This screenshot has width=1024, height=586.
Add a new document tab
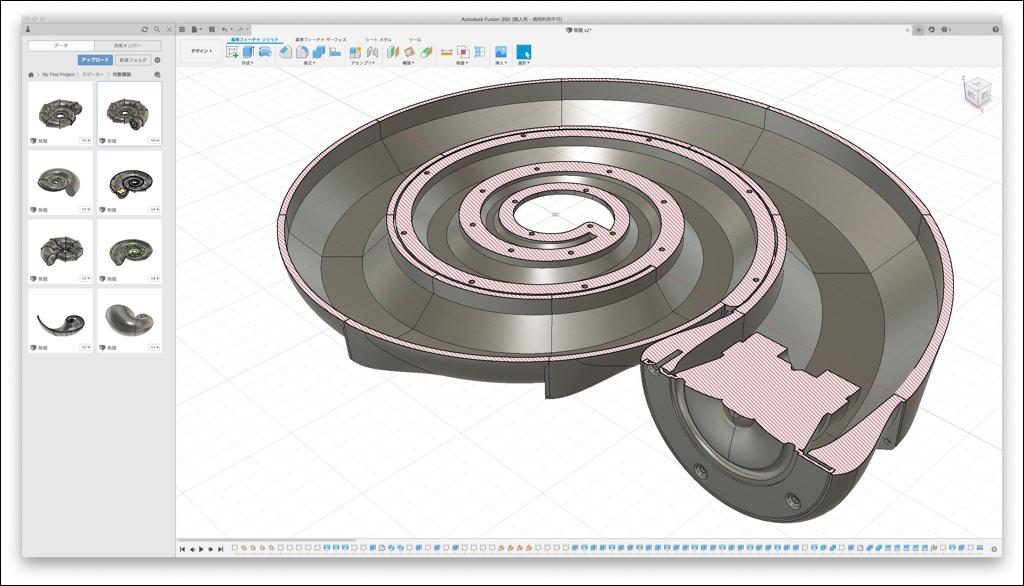(918, 29)
